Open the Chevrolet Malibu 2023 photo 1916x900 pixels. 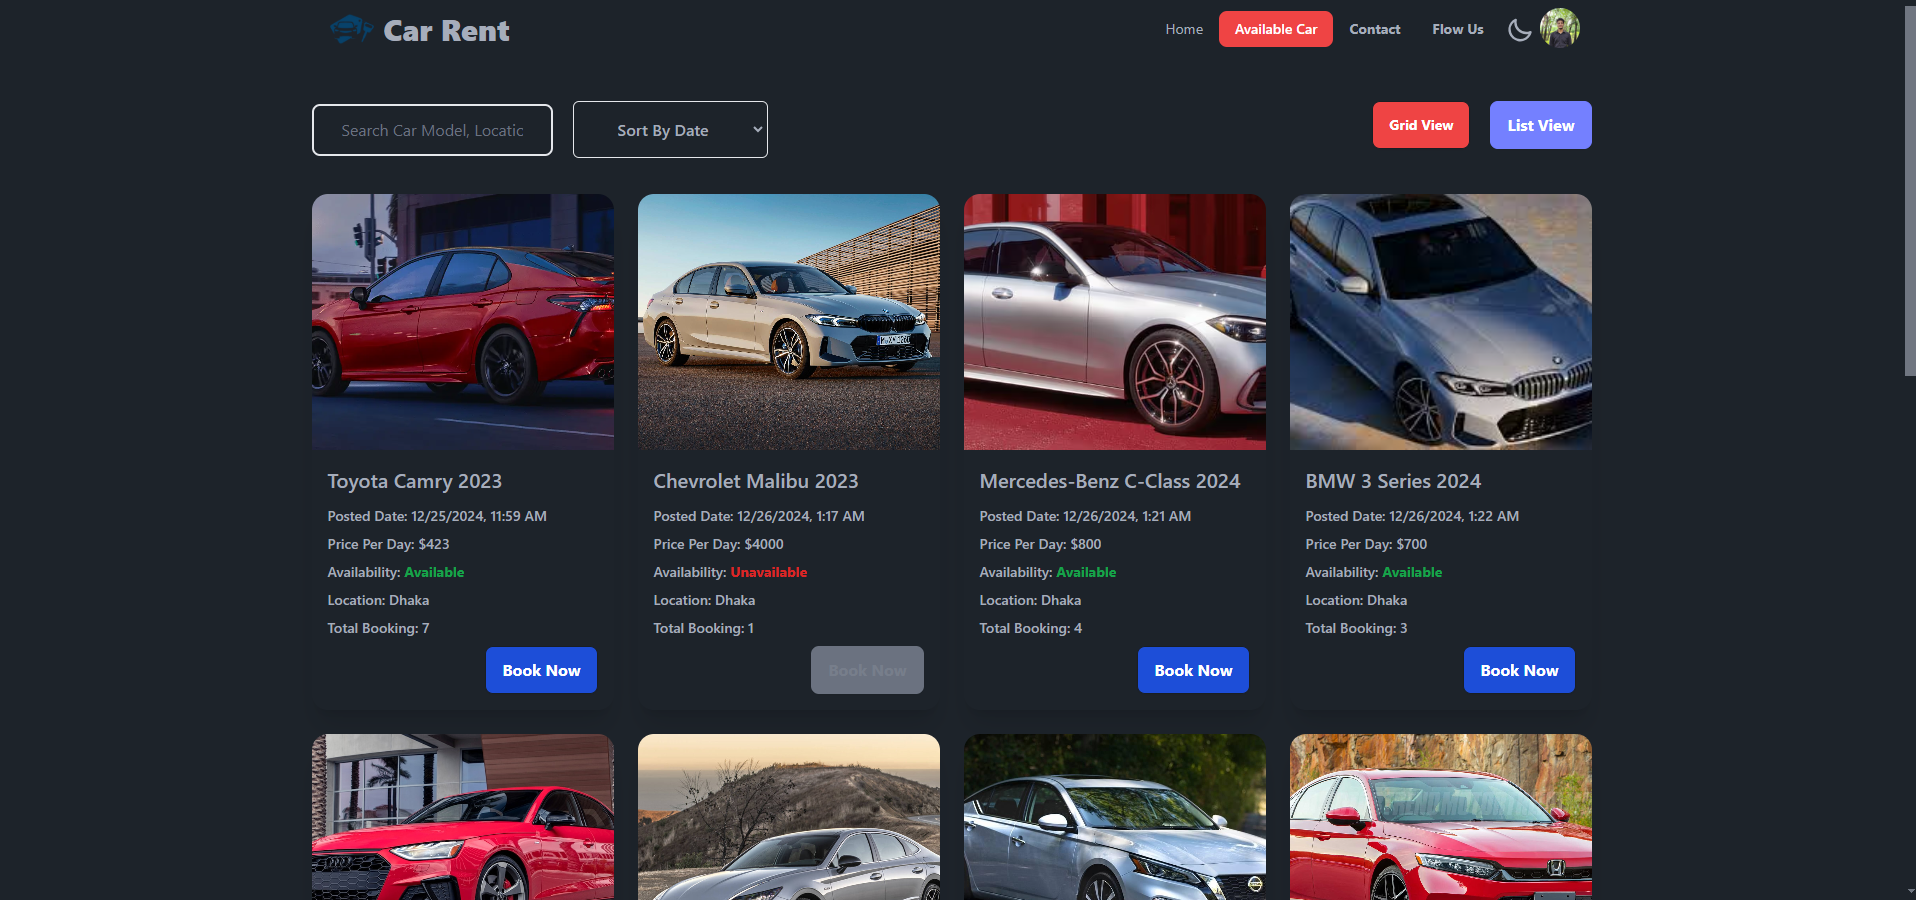(x=789, y=322)
